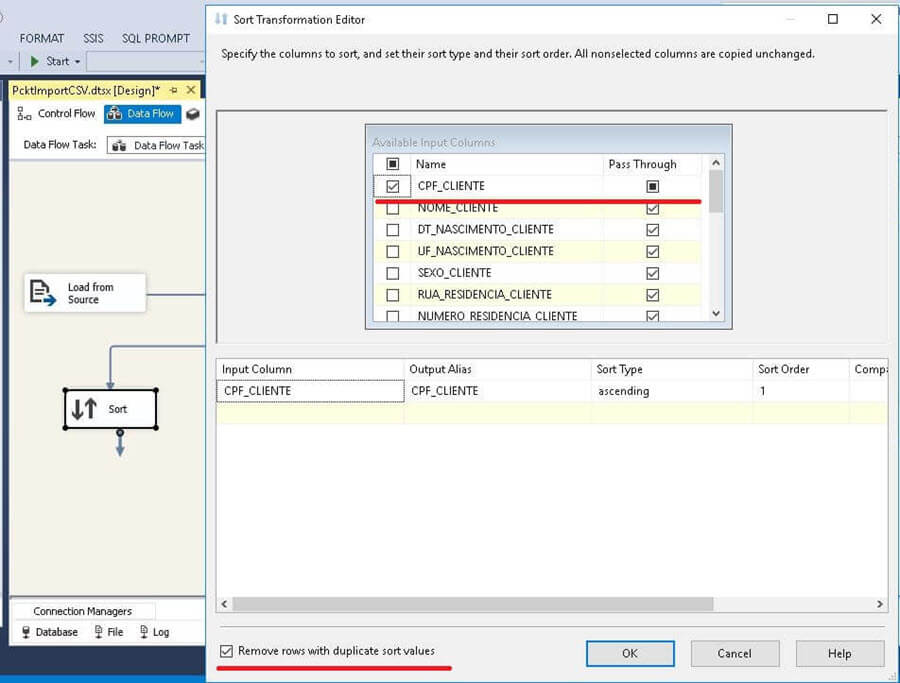Screen dimensions: 900x683
Task: Edit the CPF_CLIENTE Output Alias cell
Action: [x=498, y=391]
